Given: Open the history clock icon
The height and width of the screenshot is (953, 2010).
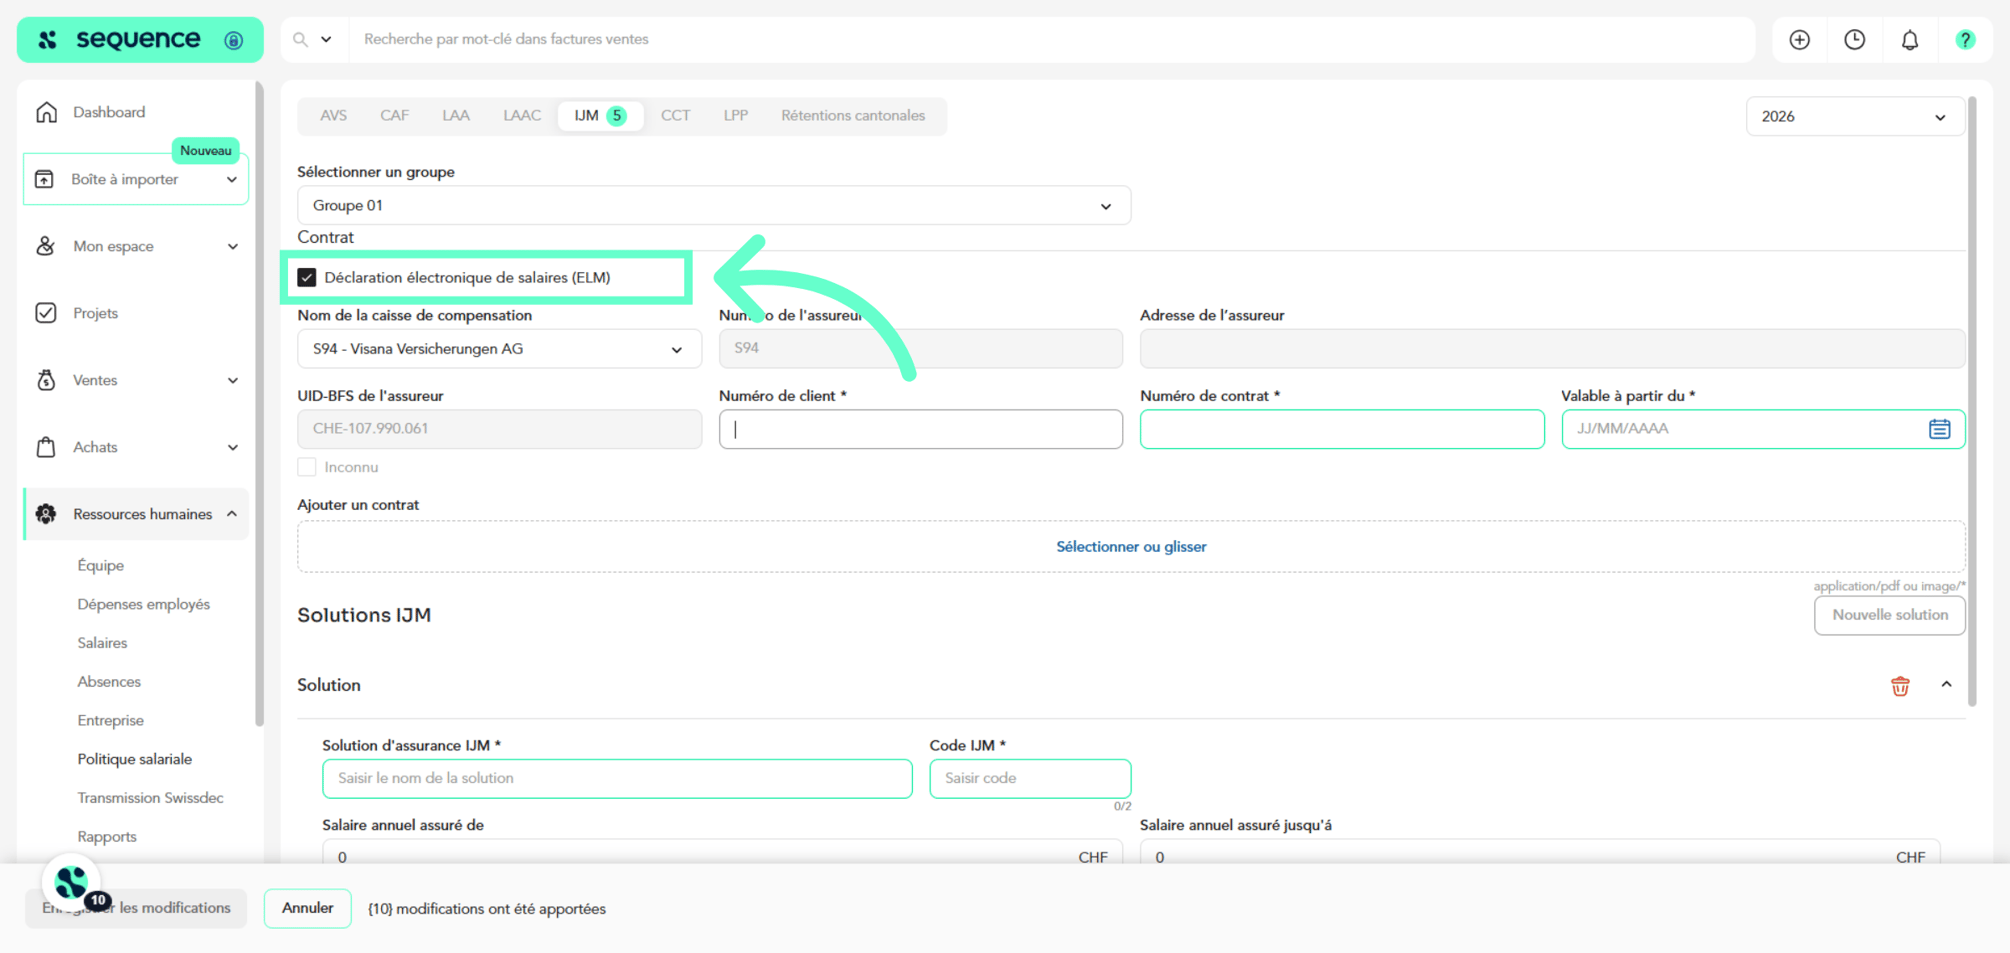Looking at the screenshot, I should 1855,39.
